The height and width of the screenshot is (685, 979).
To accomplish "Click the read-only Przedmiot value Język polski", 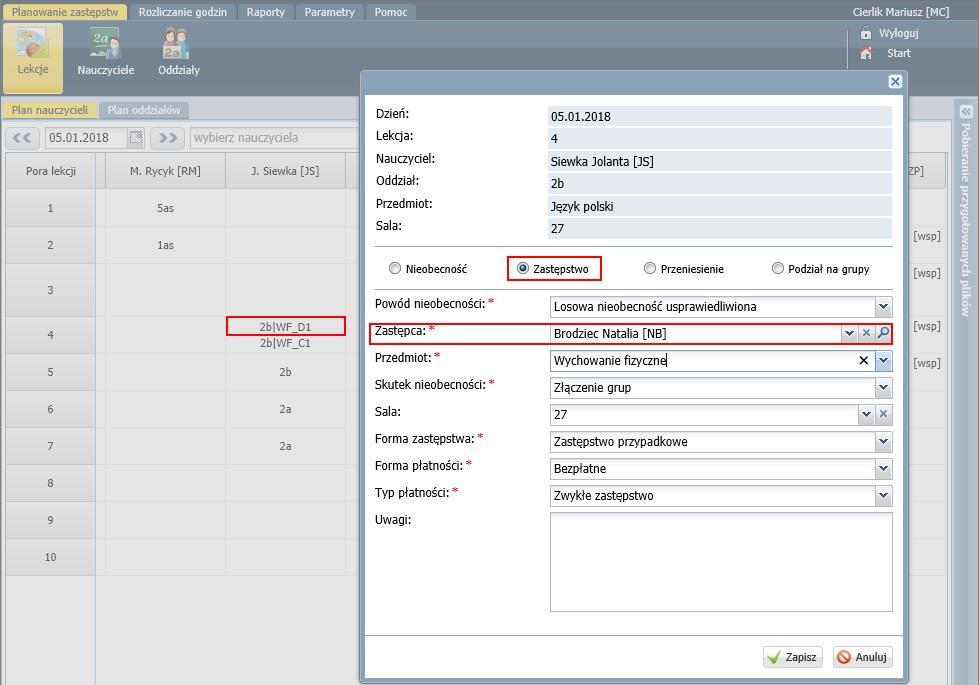I will click(x=720, y=206).
